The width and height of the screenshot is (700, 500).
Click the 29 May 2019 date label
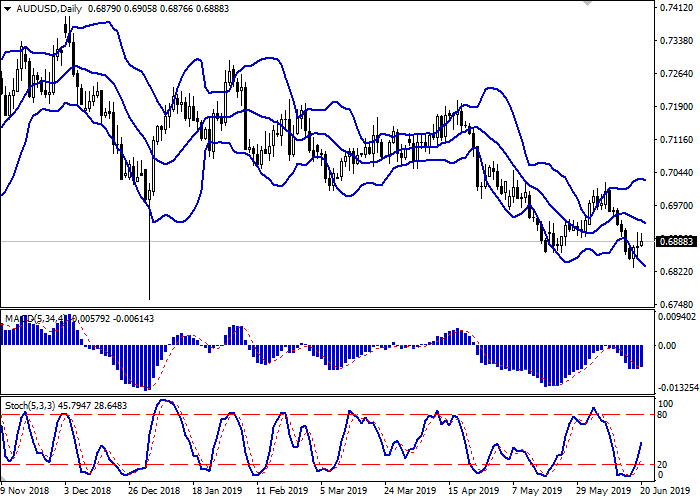[x=602, y=491]
